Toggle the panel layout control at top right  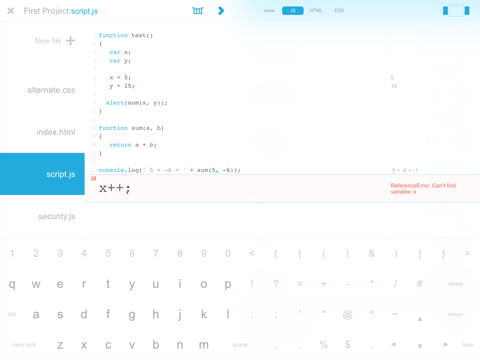click(456, 11)
